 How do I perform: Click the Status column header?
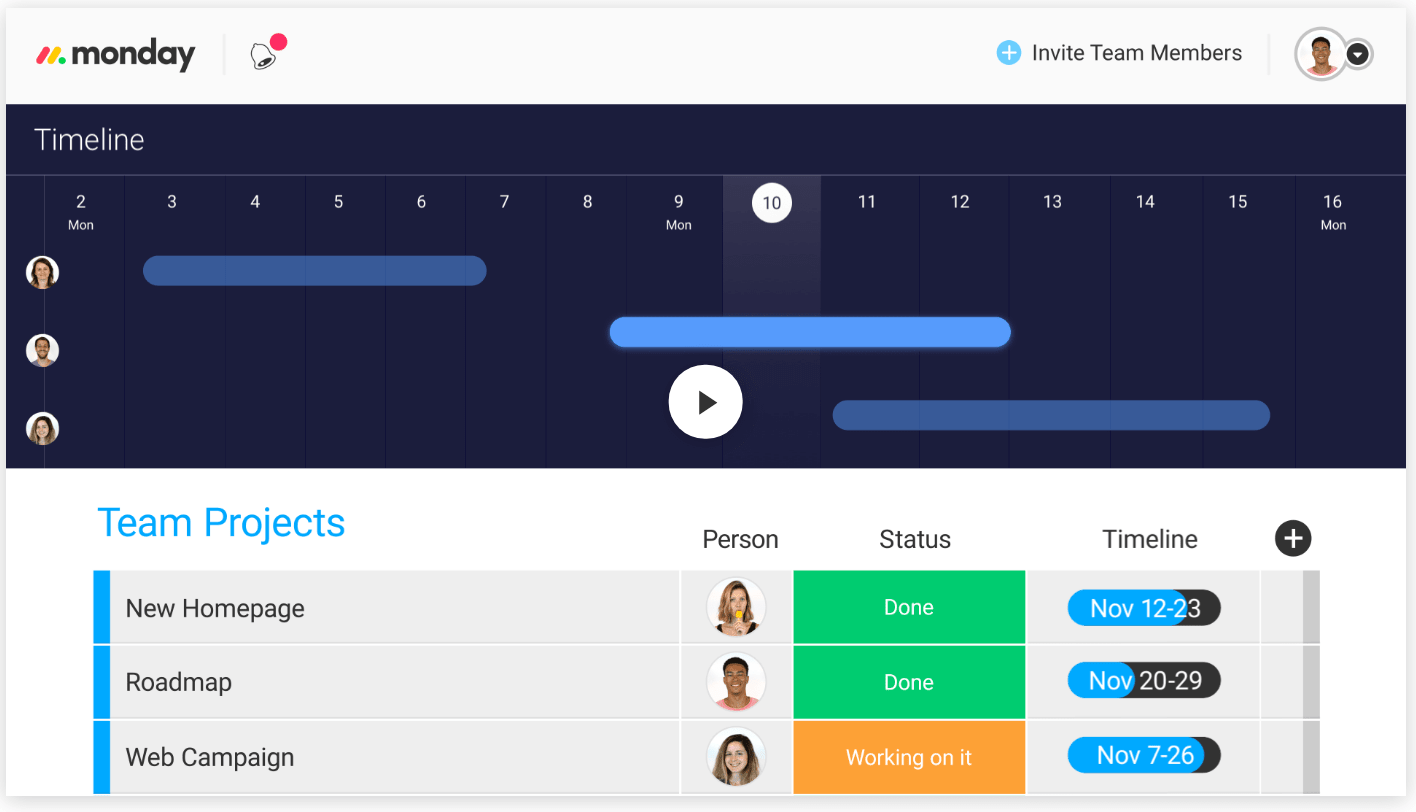914,540
